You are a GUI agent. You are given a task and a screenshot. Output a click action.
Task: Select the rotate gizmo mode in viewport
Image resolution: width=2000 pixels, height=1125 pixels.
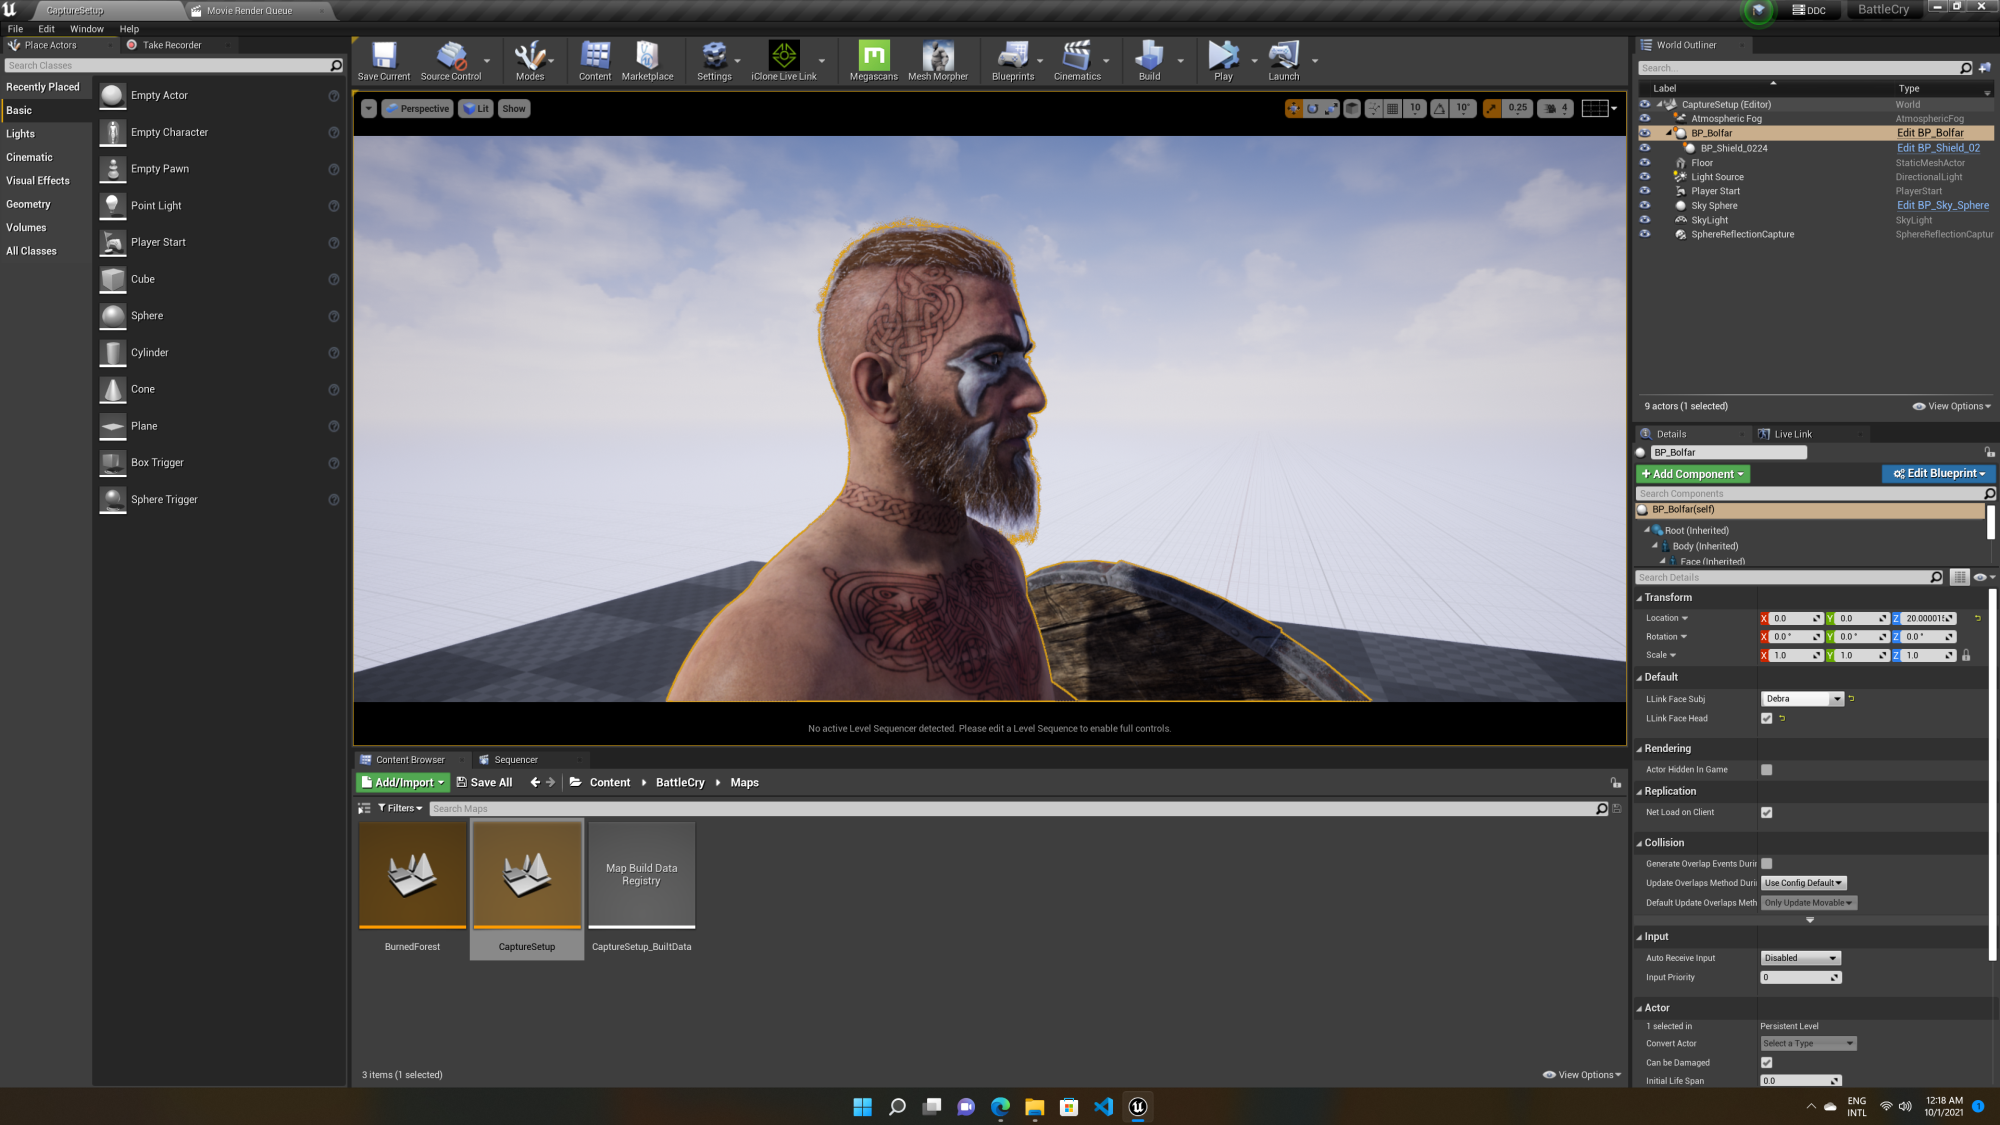tap(1312, 109)
